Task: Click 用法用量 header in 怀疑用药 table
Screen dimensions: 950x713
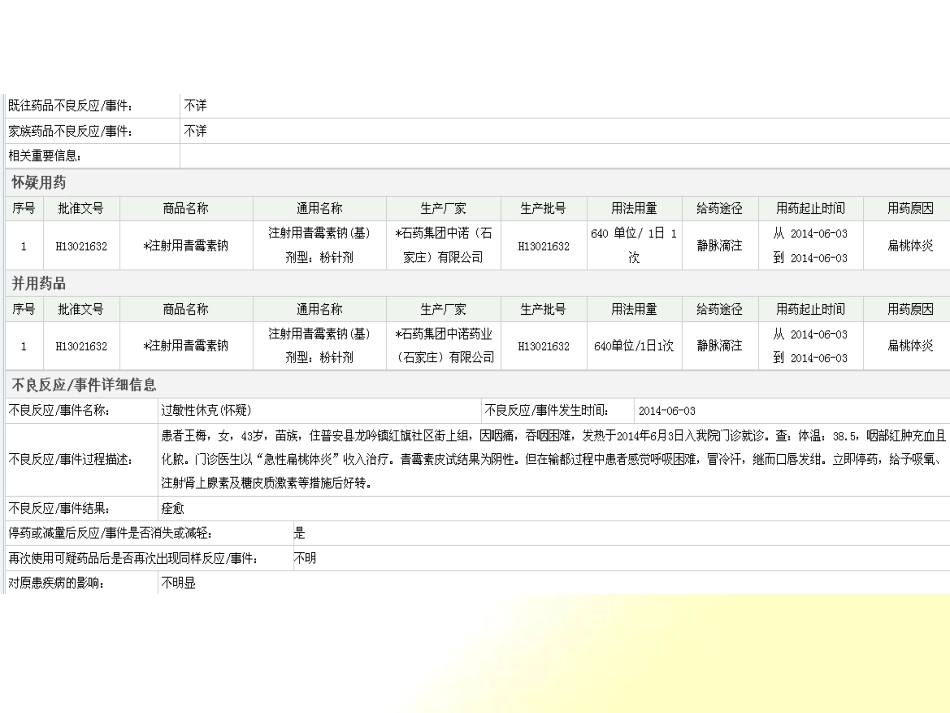Action: tap(634, 208)
